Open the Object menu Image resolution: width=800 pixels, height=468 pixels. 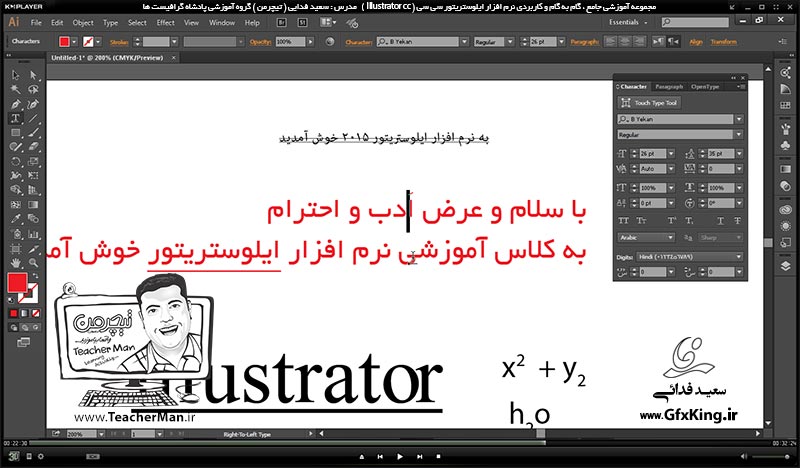click(83, 22)
